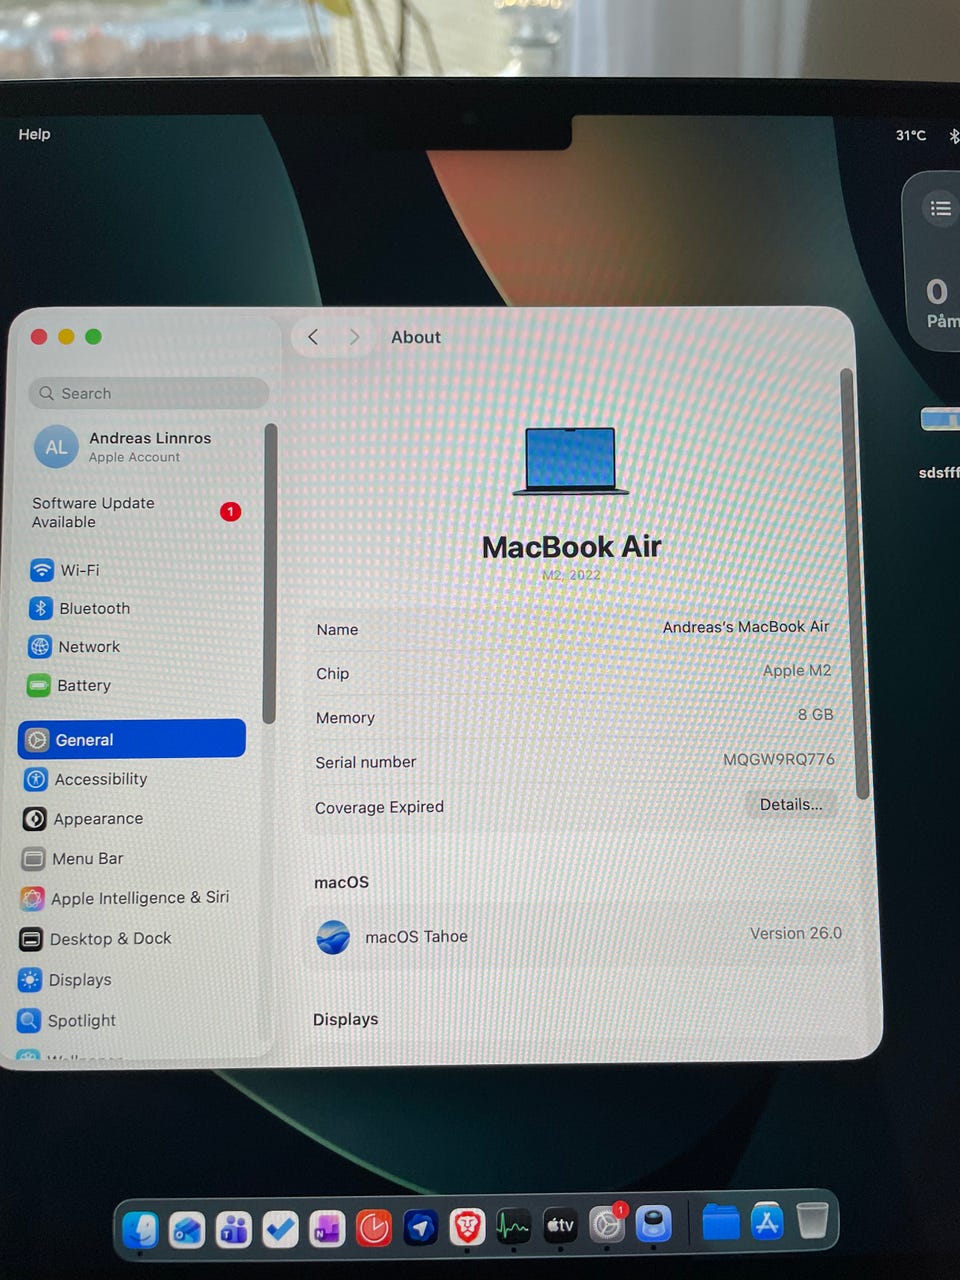Viewport: 960px width, 1280px height.
Task: Click the Search field in Settings
Action: 149,393
